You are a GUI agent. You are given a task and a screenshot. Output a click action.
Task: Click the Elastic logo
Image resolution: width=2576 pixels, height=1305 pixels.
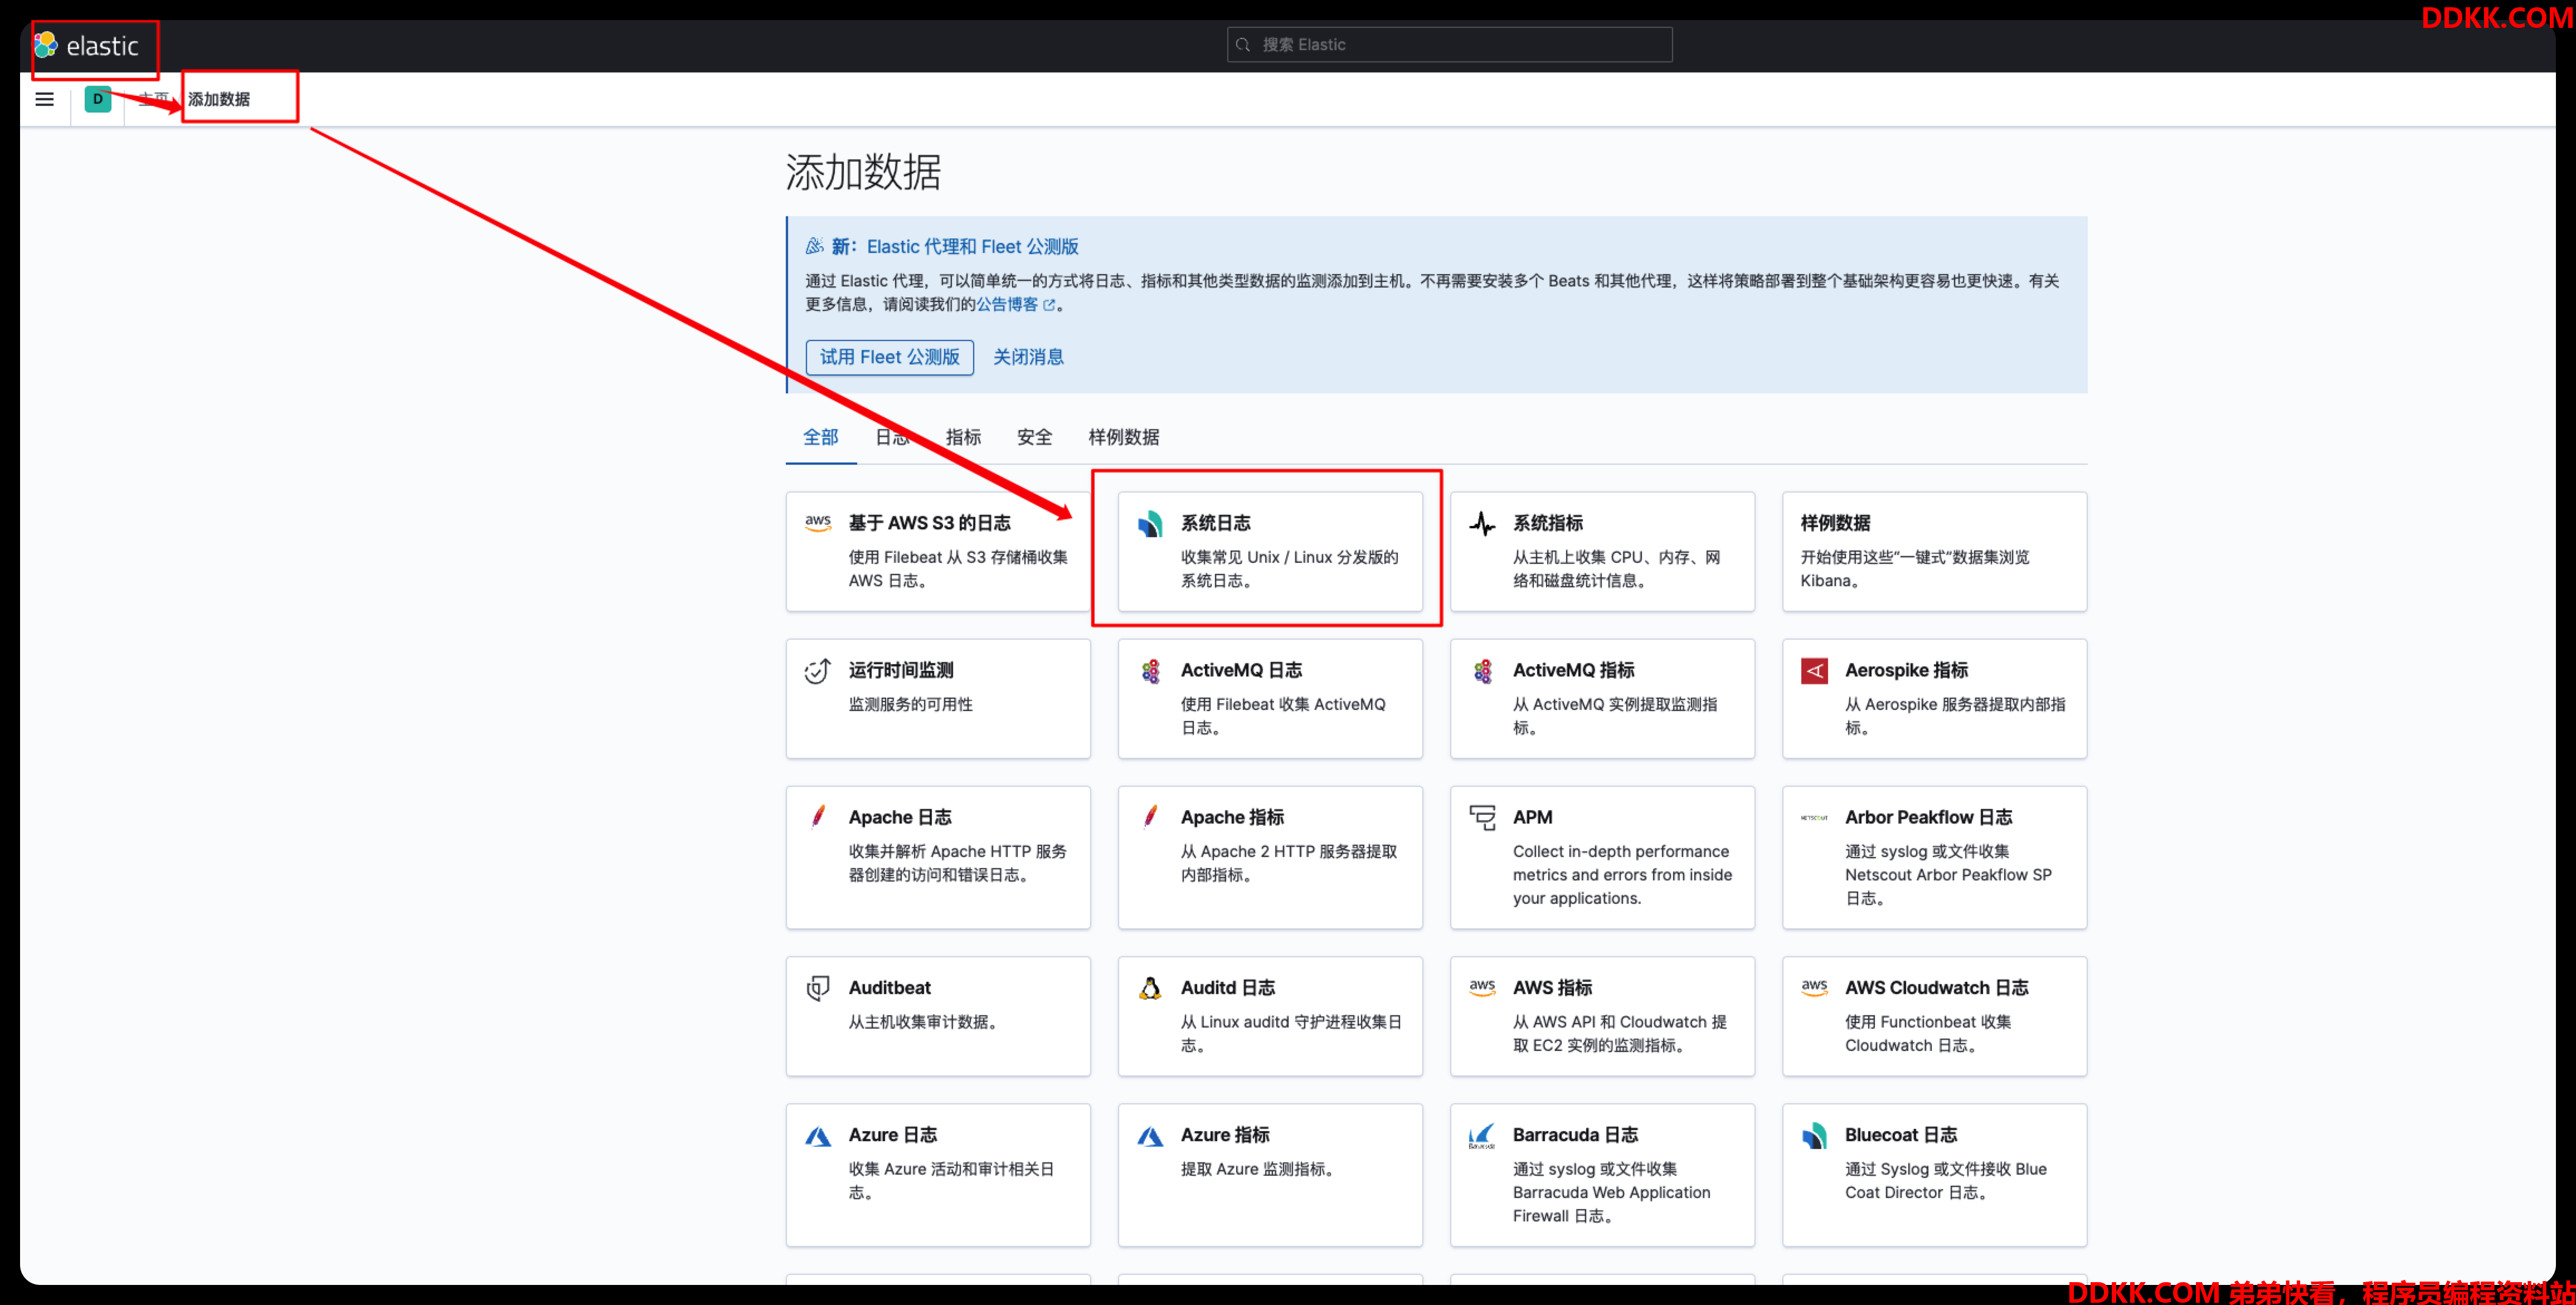[x=86, y=45]
